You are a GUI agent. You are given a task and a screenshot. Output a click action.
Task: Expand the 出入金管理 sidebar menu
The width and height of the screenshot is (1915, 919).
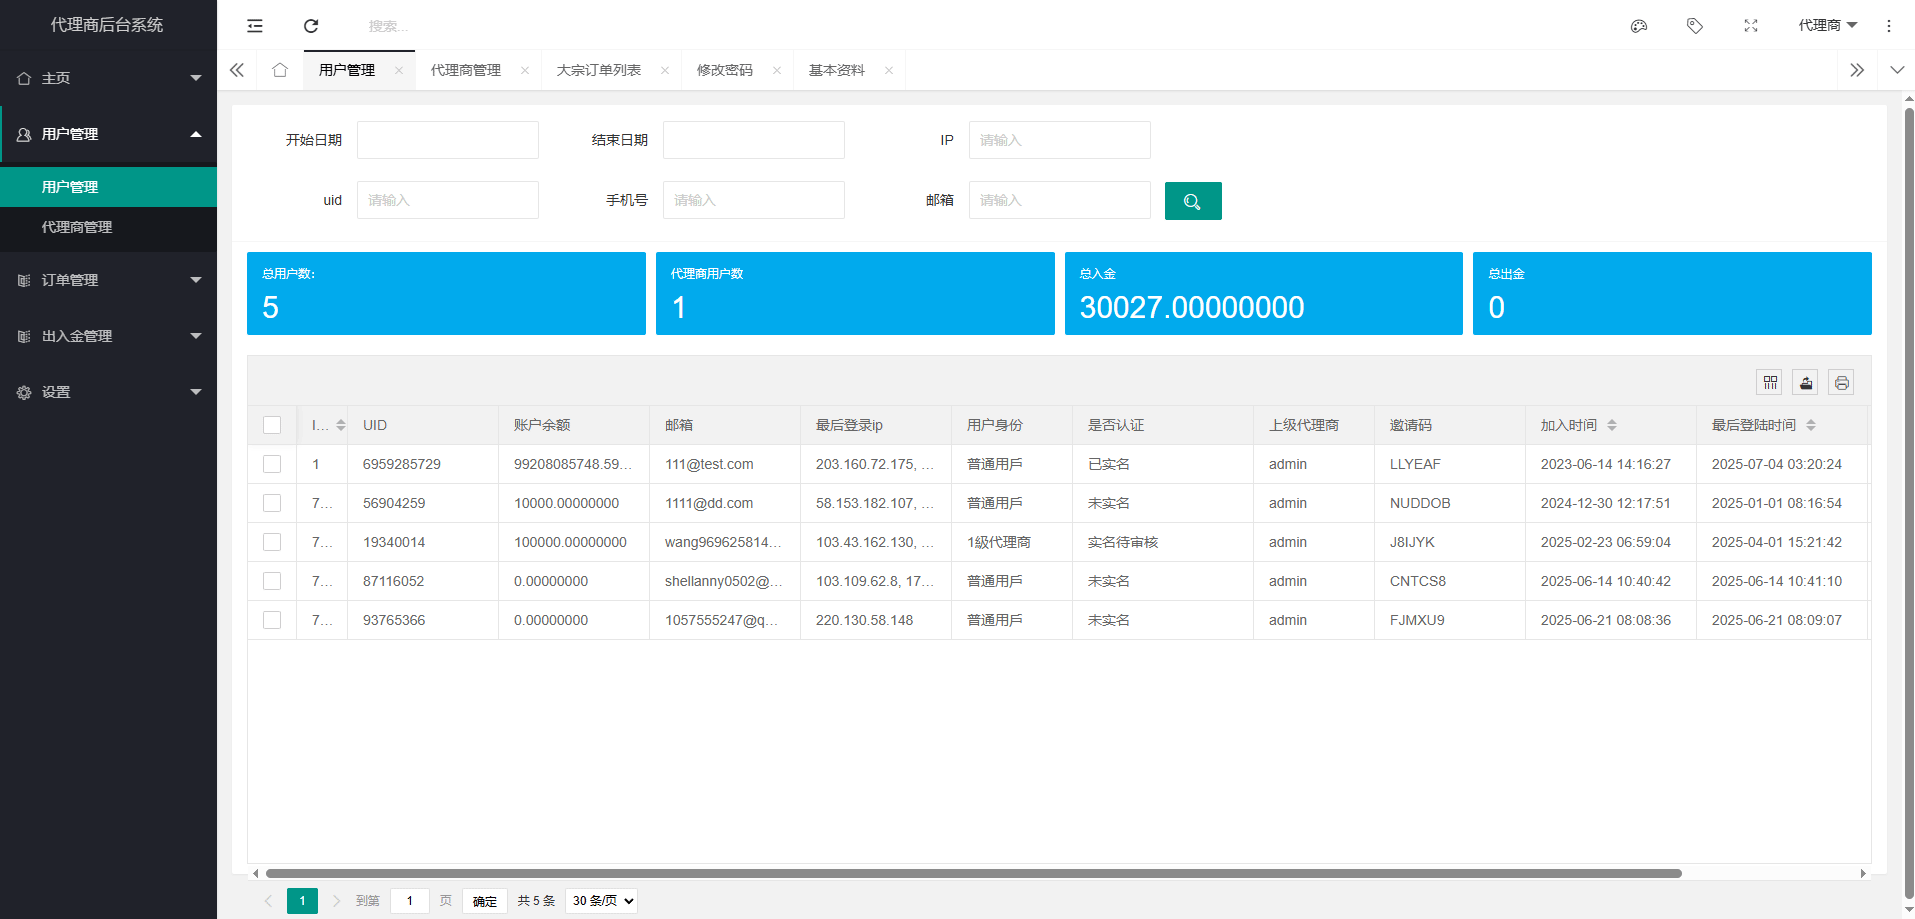(x=108, y=336)
